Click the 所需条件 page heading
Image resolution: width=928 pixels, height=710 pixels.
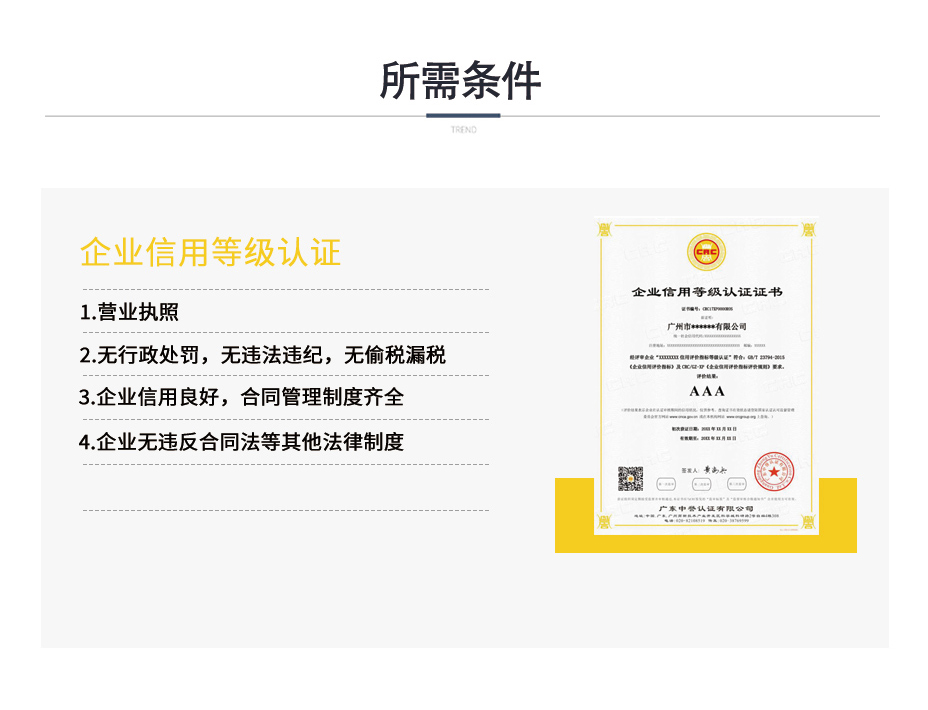(462, 81)
